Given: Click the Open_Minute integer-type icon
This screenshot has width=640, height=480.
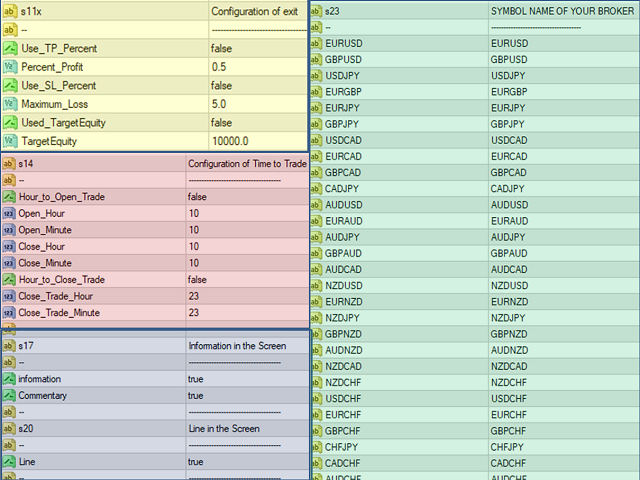Looking at the screenshot, I should 9,230.
